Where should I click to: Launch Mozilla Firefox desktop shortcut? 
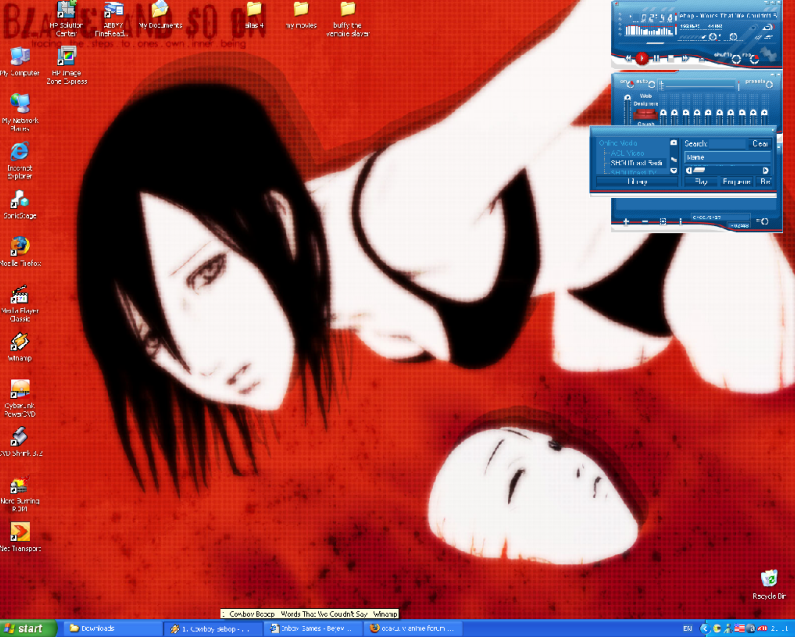click(x=20, y=252)
